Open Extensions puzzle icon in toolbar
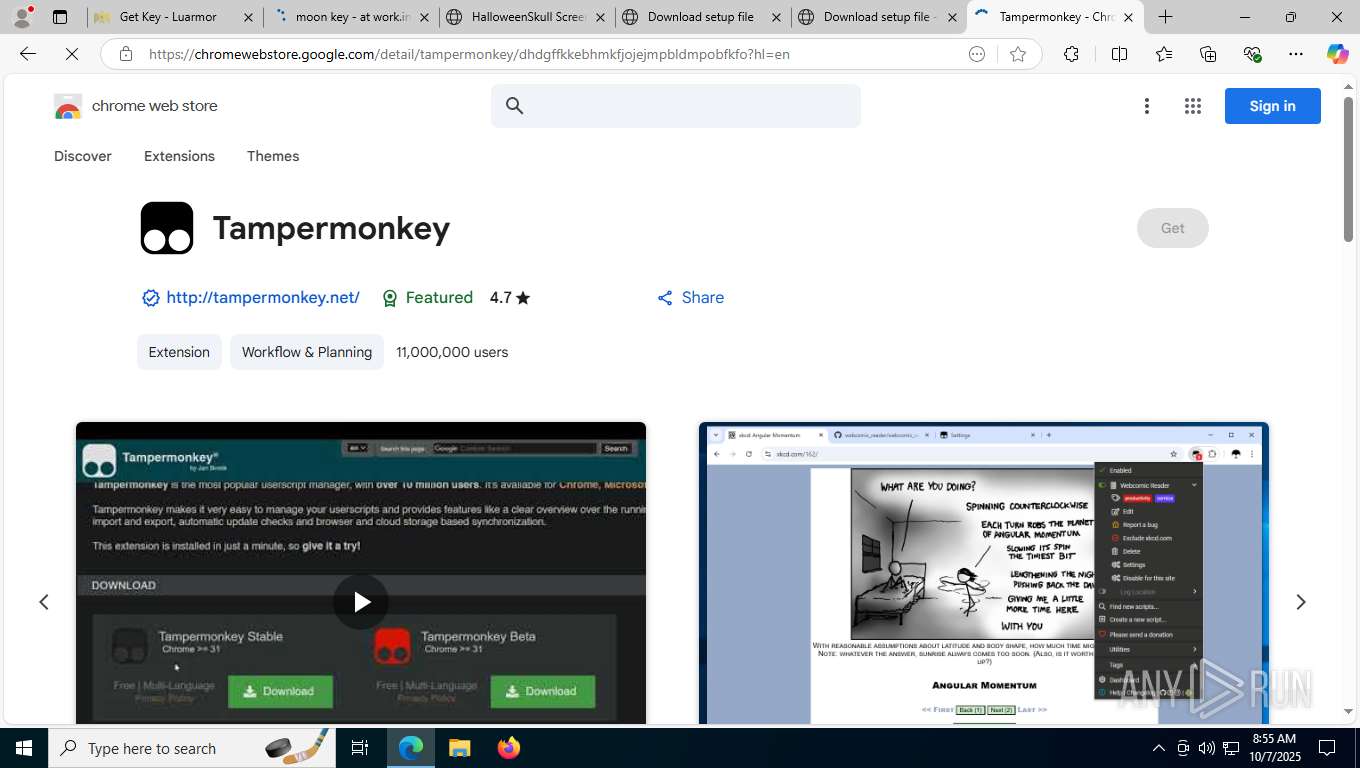This screenshot has height=768, width=1360. tap(1071, 54)
